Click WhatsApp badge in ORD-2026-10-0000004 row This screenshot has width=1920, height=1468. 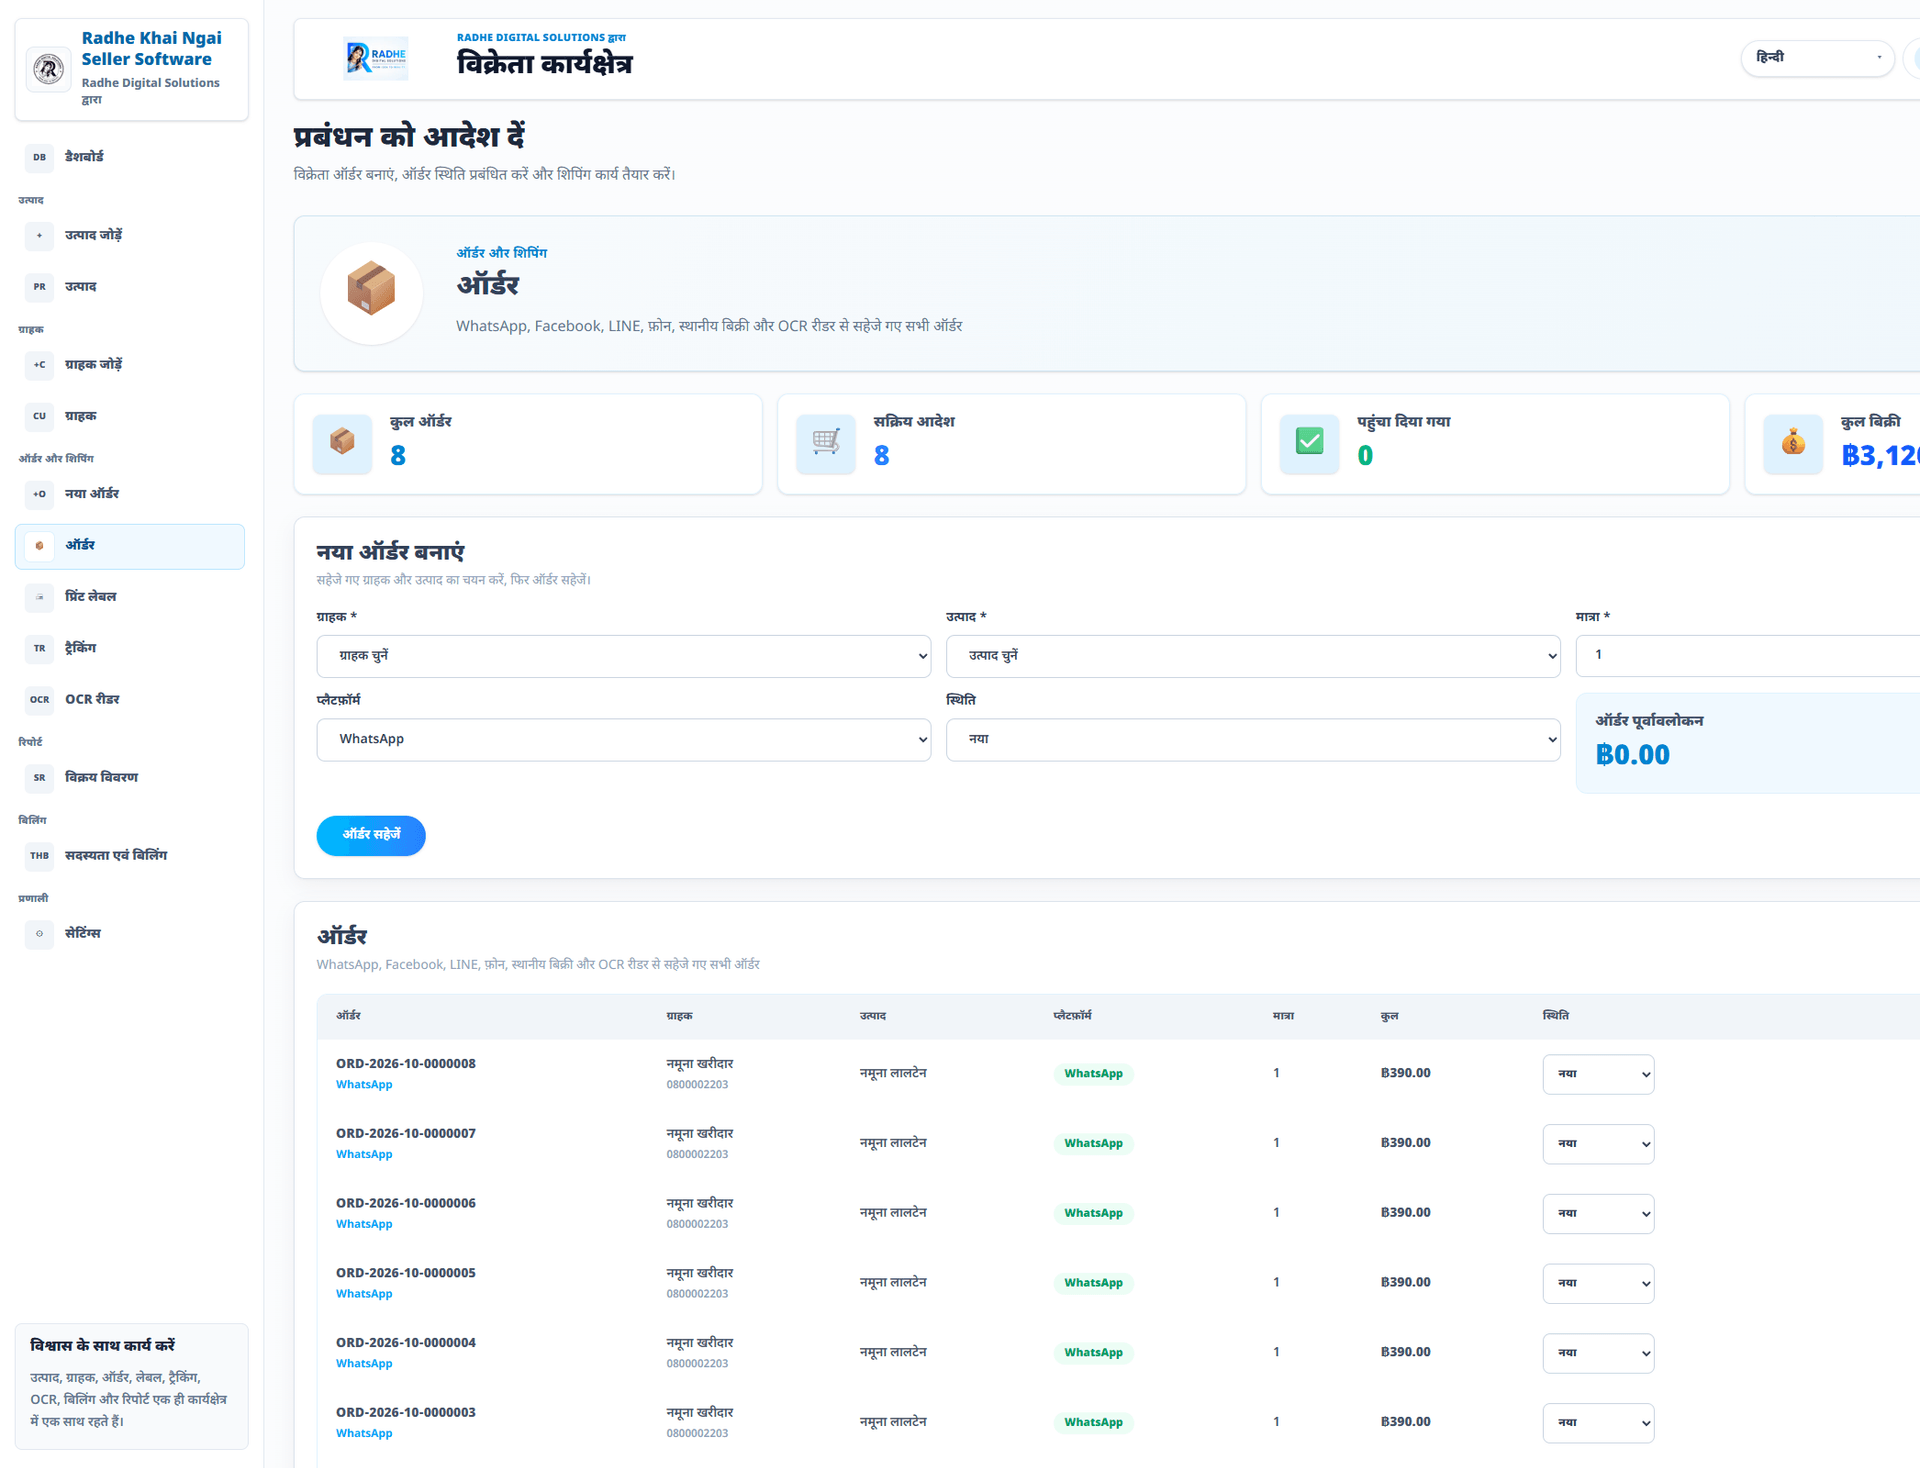point(1093,1352)
